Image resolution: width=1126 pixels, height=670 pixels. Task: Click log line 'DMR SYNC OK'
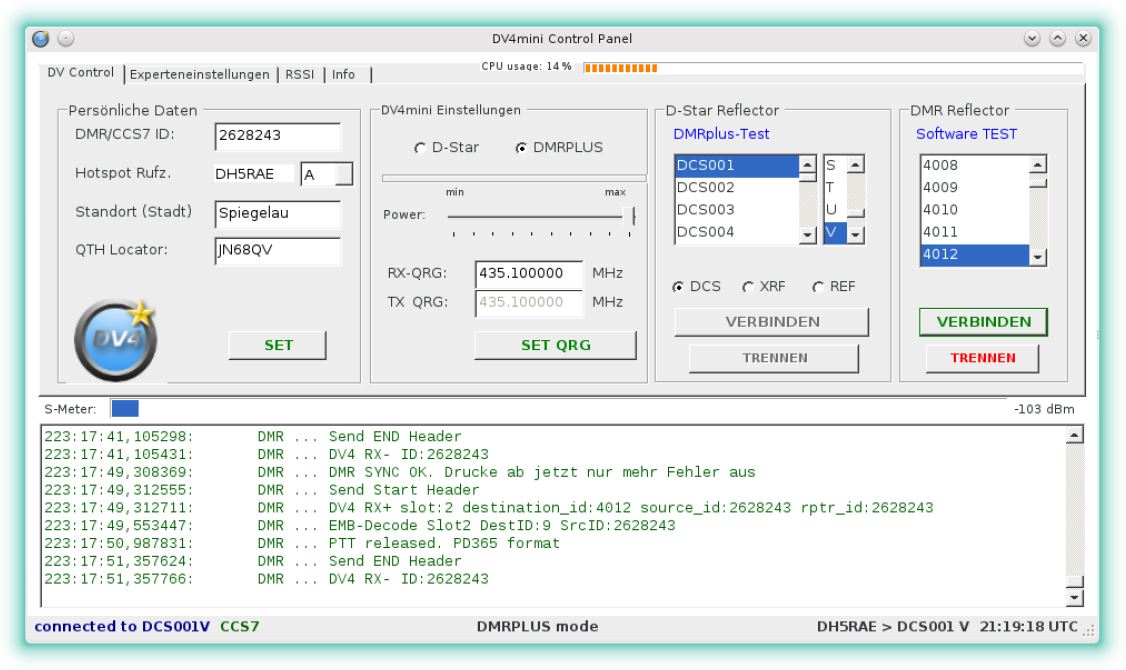(381, 473)
